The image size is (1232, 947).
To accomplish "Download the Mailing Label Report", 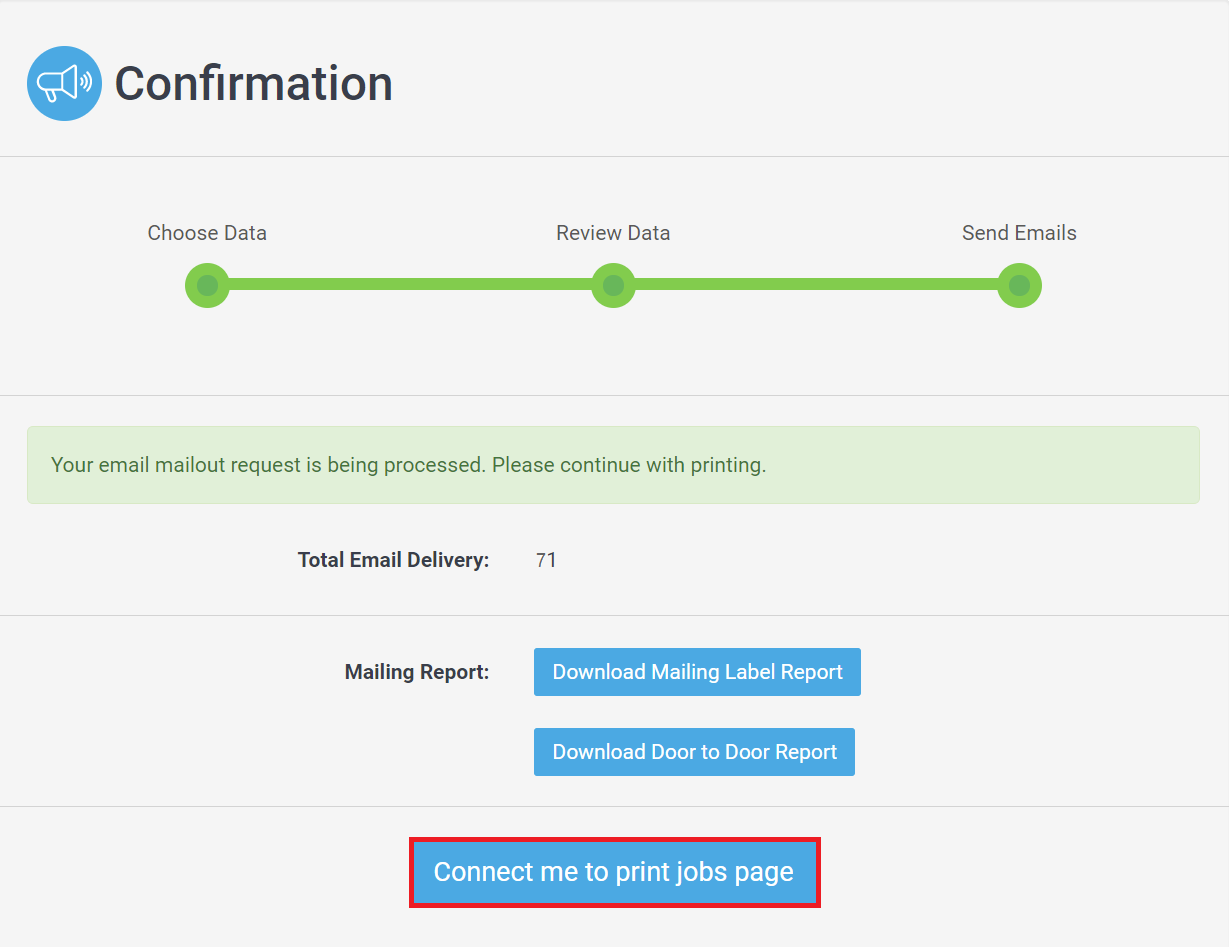I will tap(697, 672).
